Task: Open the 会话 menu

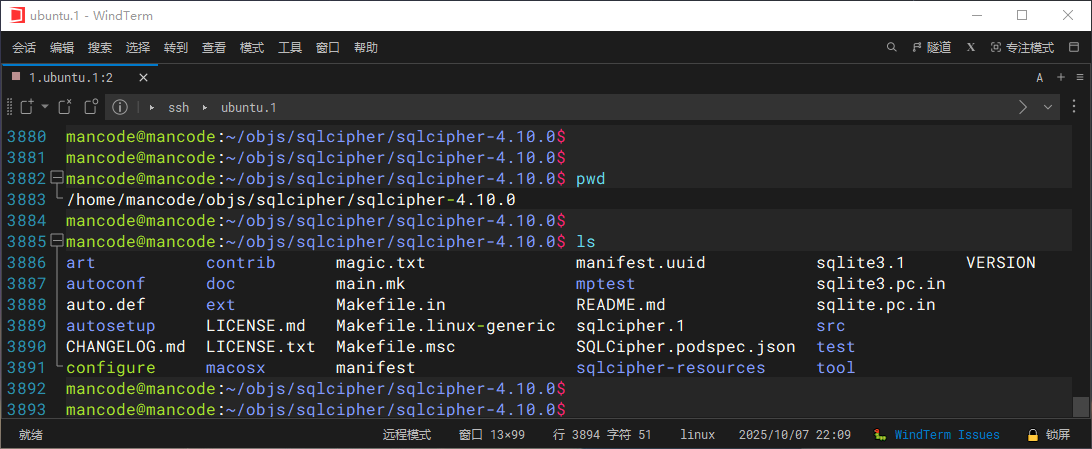Action: (x=24, y=47)
